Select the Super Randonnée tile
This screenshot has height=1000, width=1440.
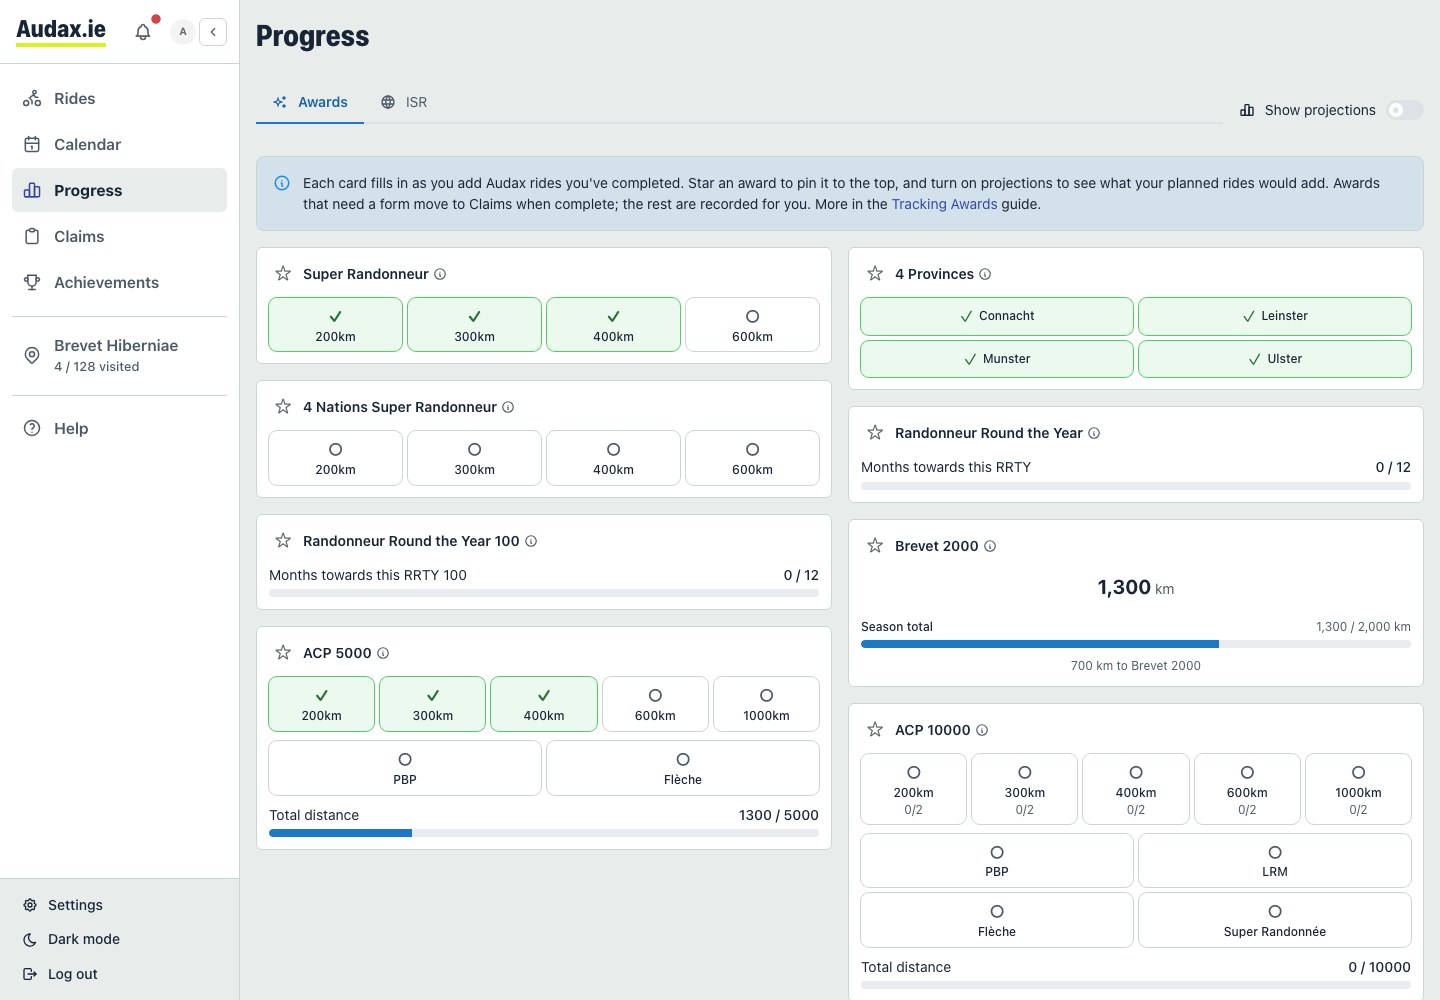pyautogui.click(x=1275, y=920)
